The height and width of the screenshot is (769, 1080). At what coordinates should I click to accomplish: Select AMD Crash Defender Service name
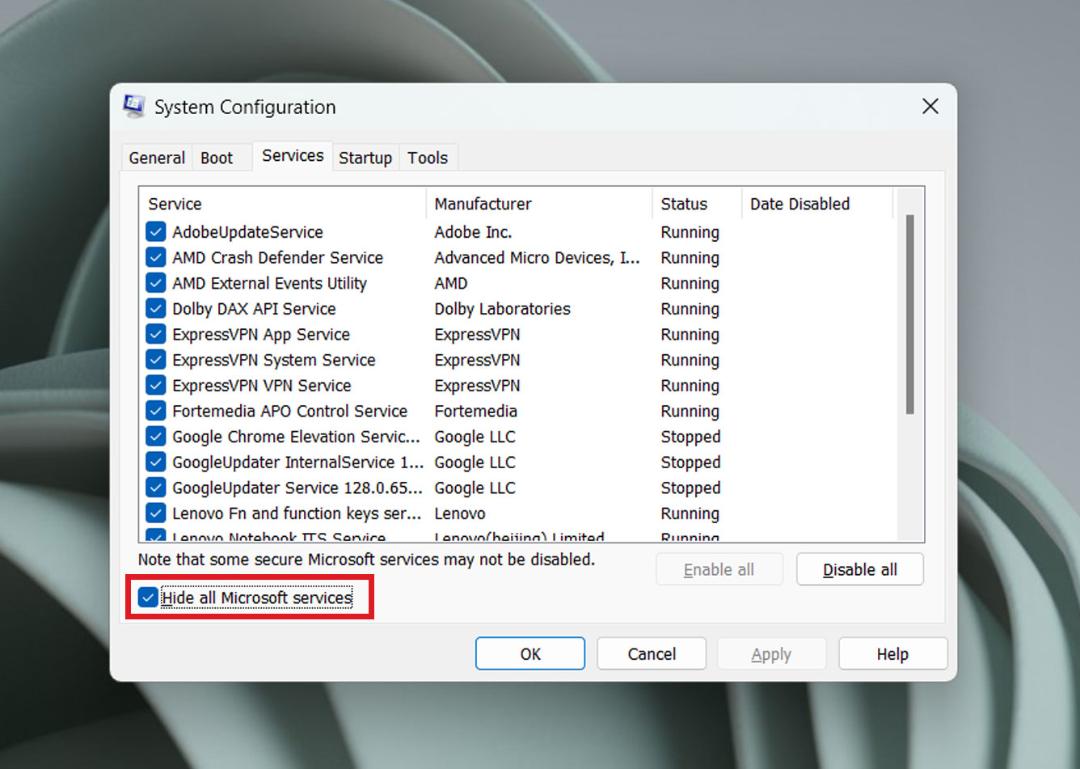pyautogui.click(x=278, y=258)
